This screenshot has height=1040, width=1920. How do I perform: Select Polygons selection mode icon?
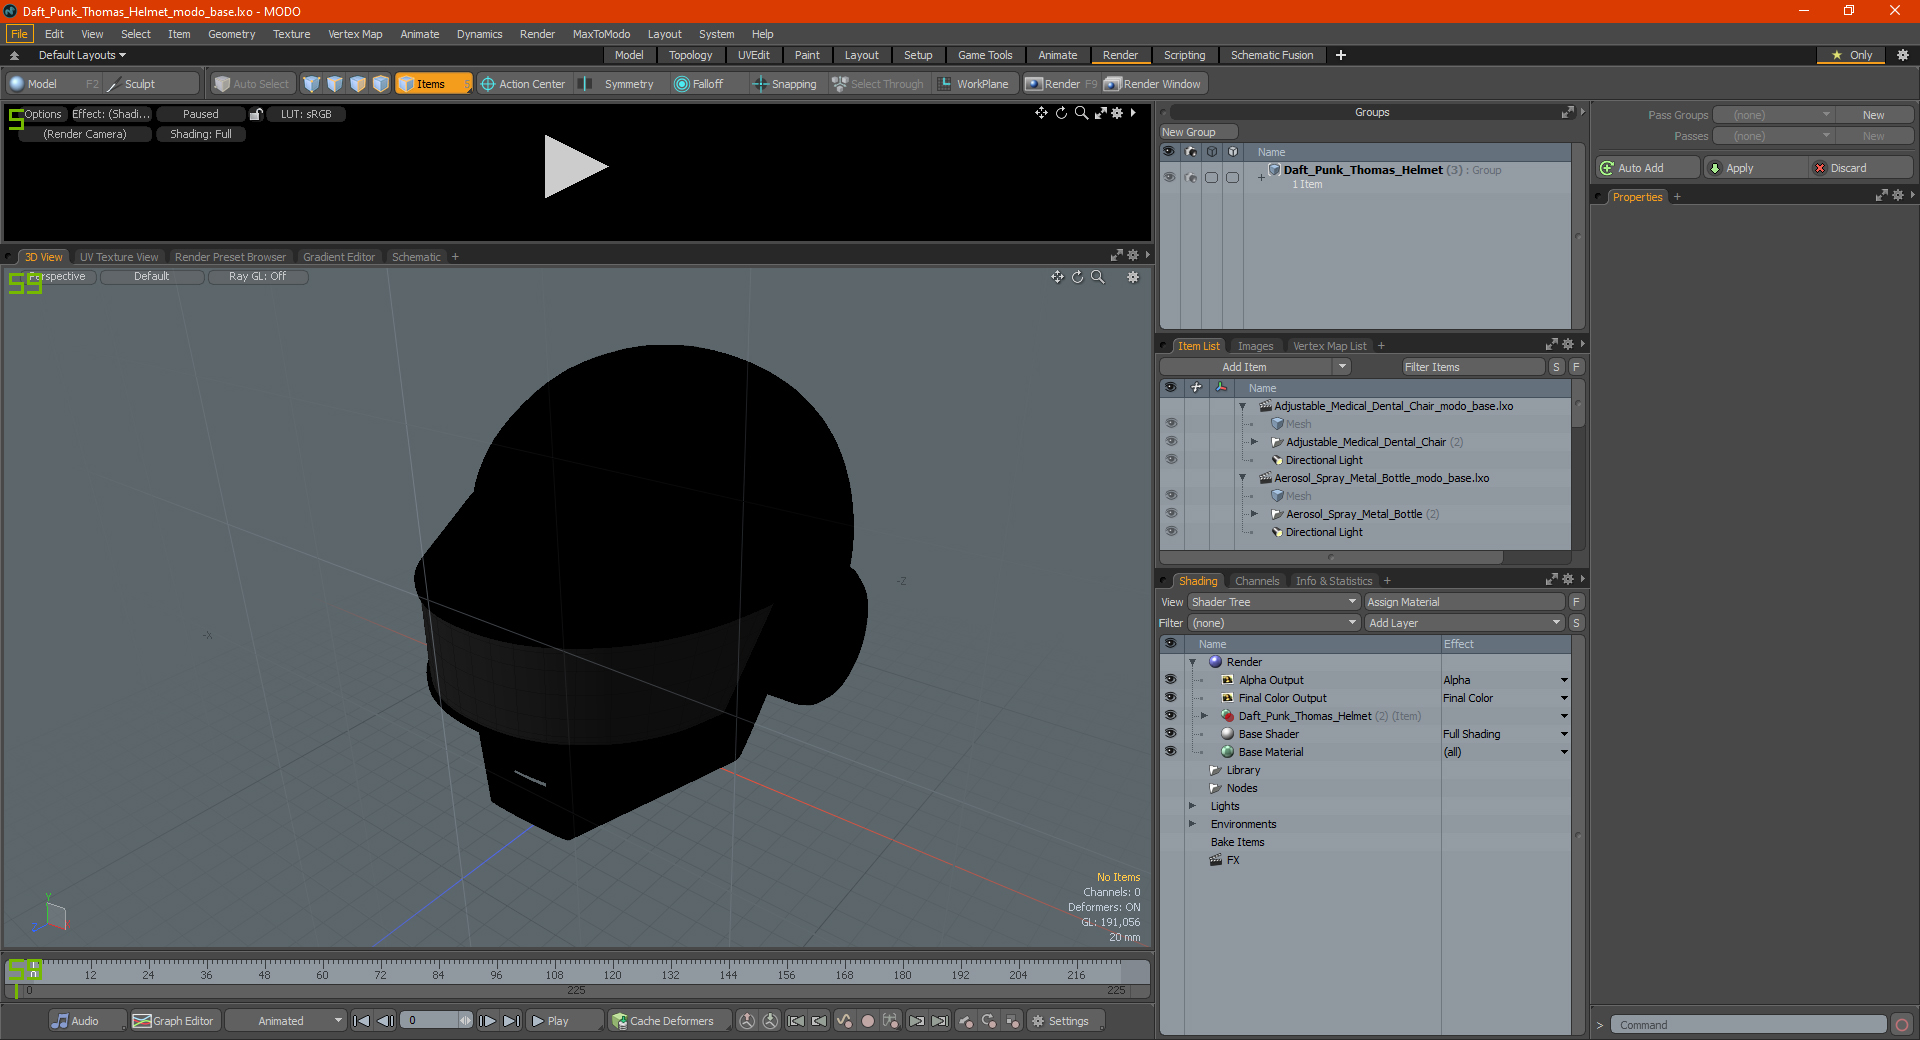pos(358,84)
